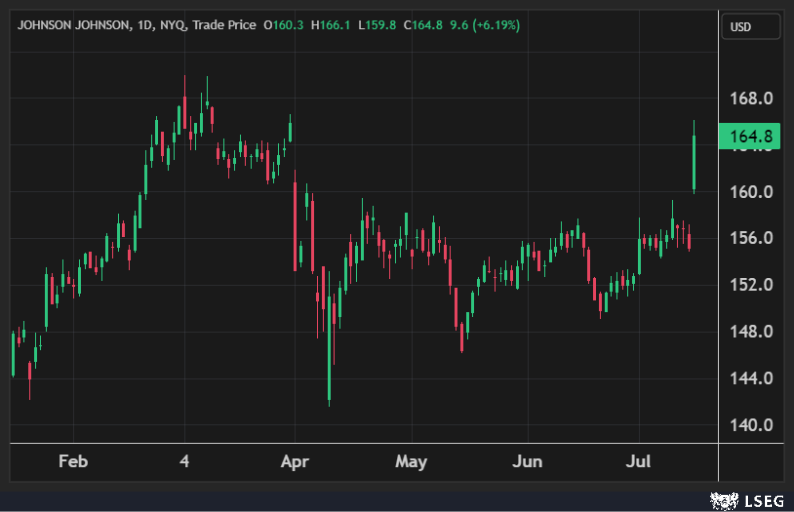Select the 168.0 price axis label
Screen dimensions: 794x512
tap(751, 99)
